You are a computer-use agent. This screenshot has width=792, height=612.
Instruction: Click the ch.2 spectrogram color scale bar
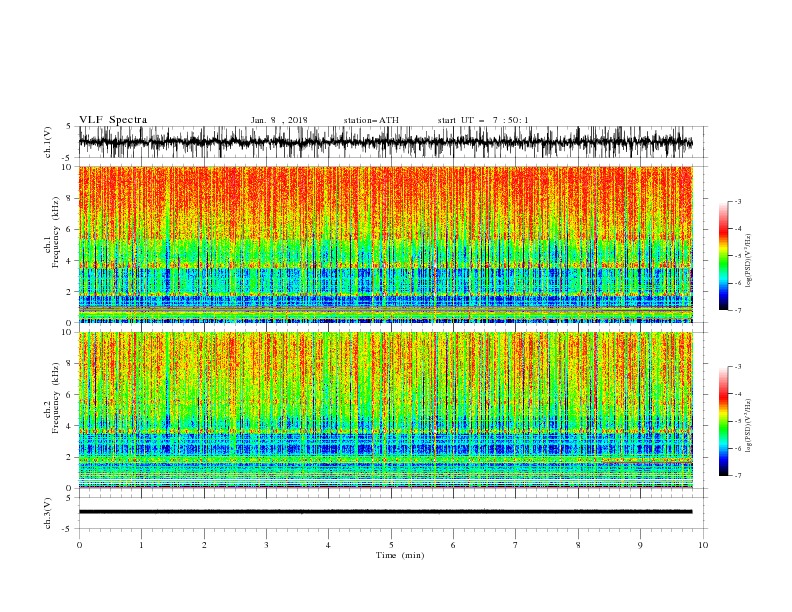coord(723,421)
